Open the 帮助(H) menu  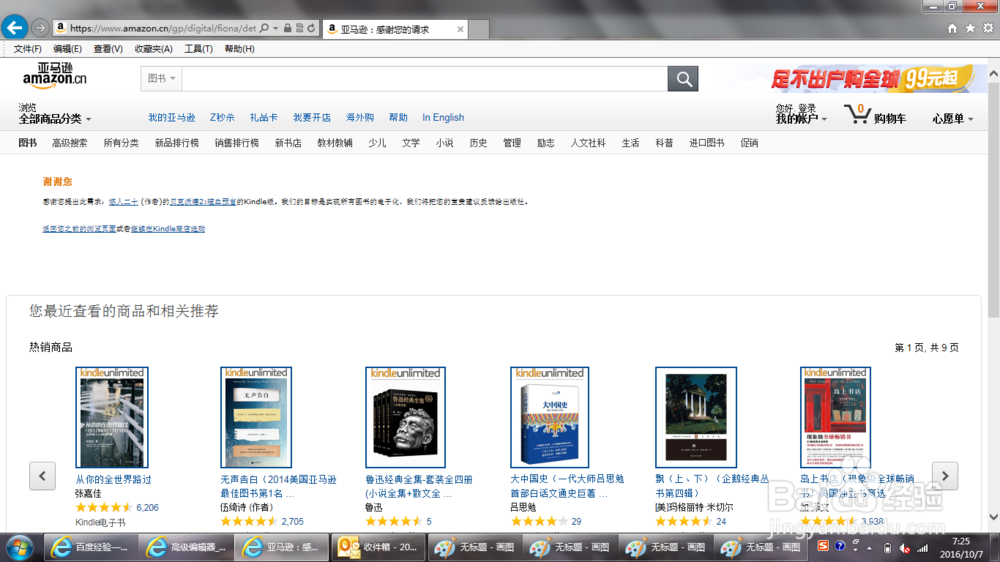coord(239,49)
